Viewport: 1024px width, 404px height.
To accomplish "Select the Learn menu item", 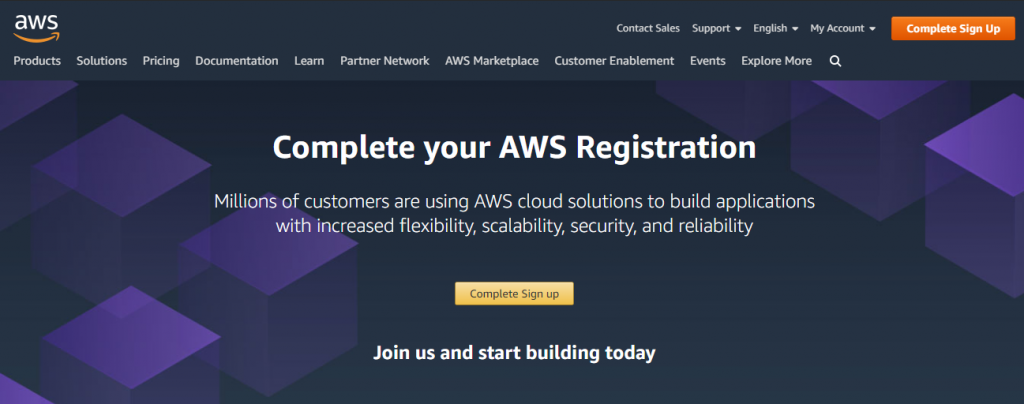I will click(309, 61).
